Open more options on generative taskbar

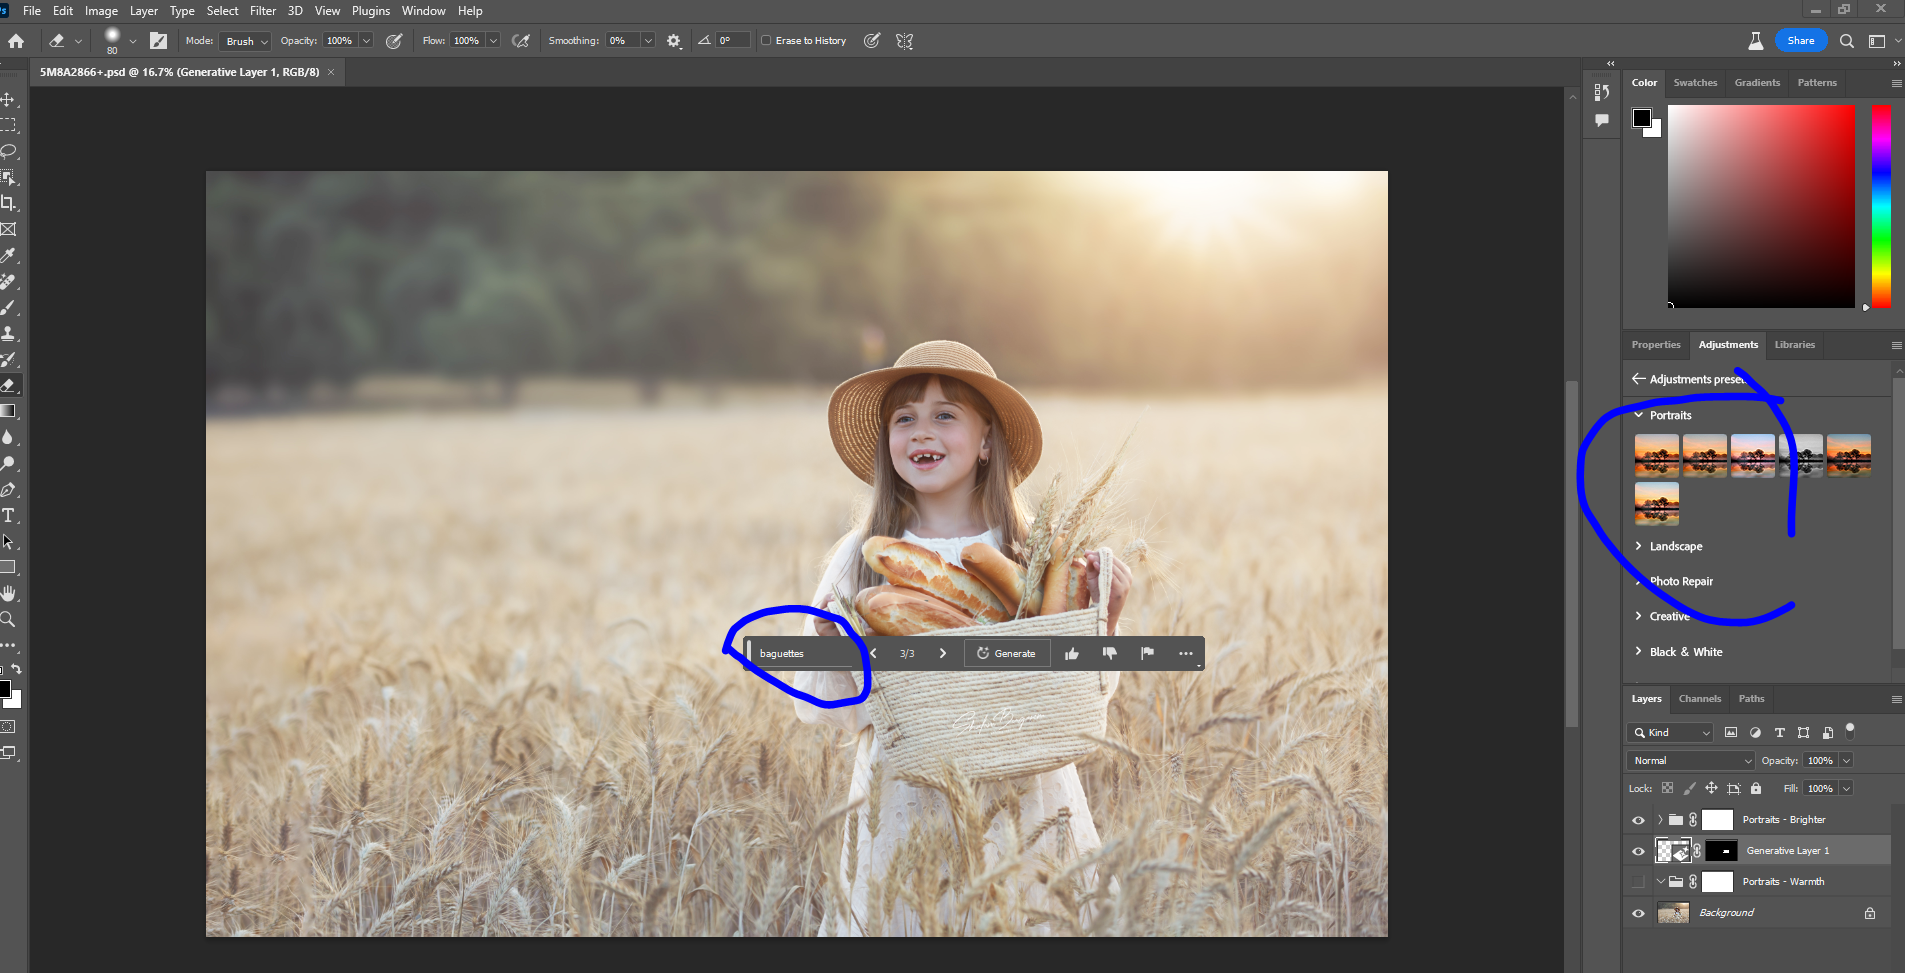coord(1186,653)
